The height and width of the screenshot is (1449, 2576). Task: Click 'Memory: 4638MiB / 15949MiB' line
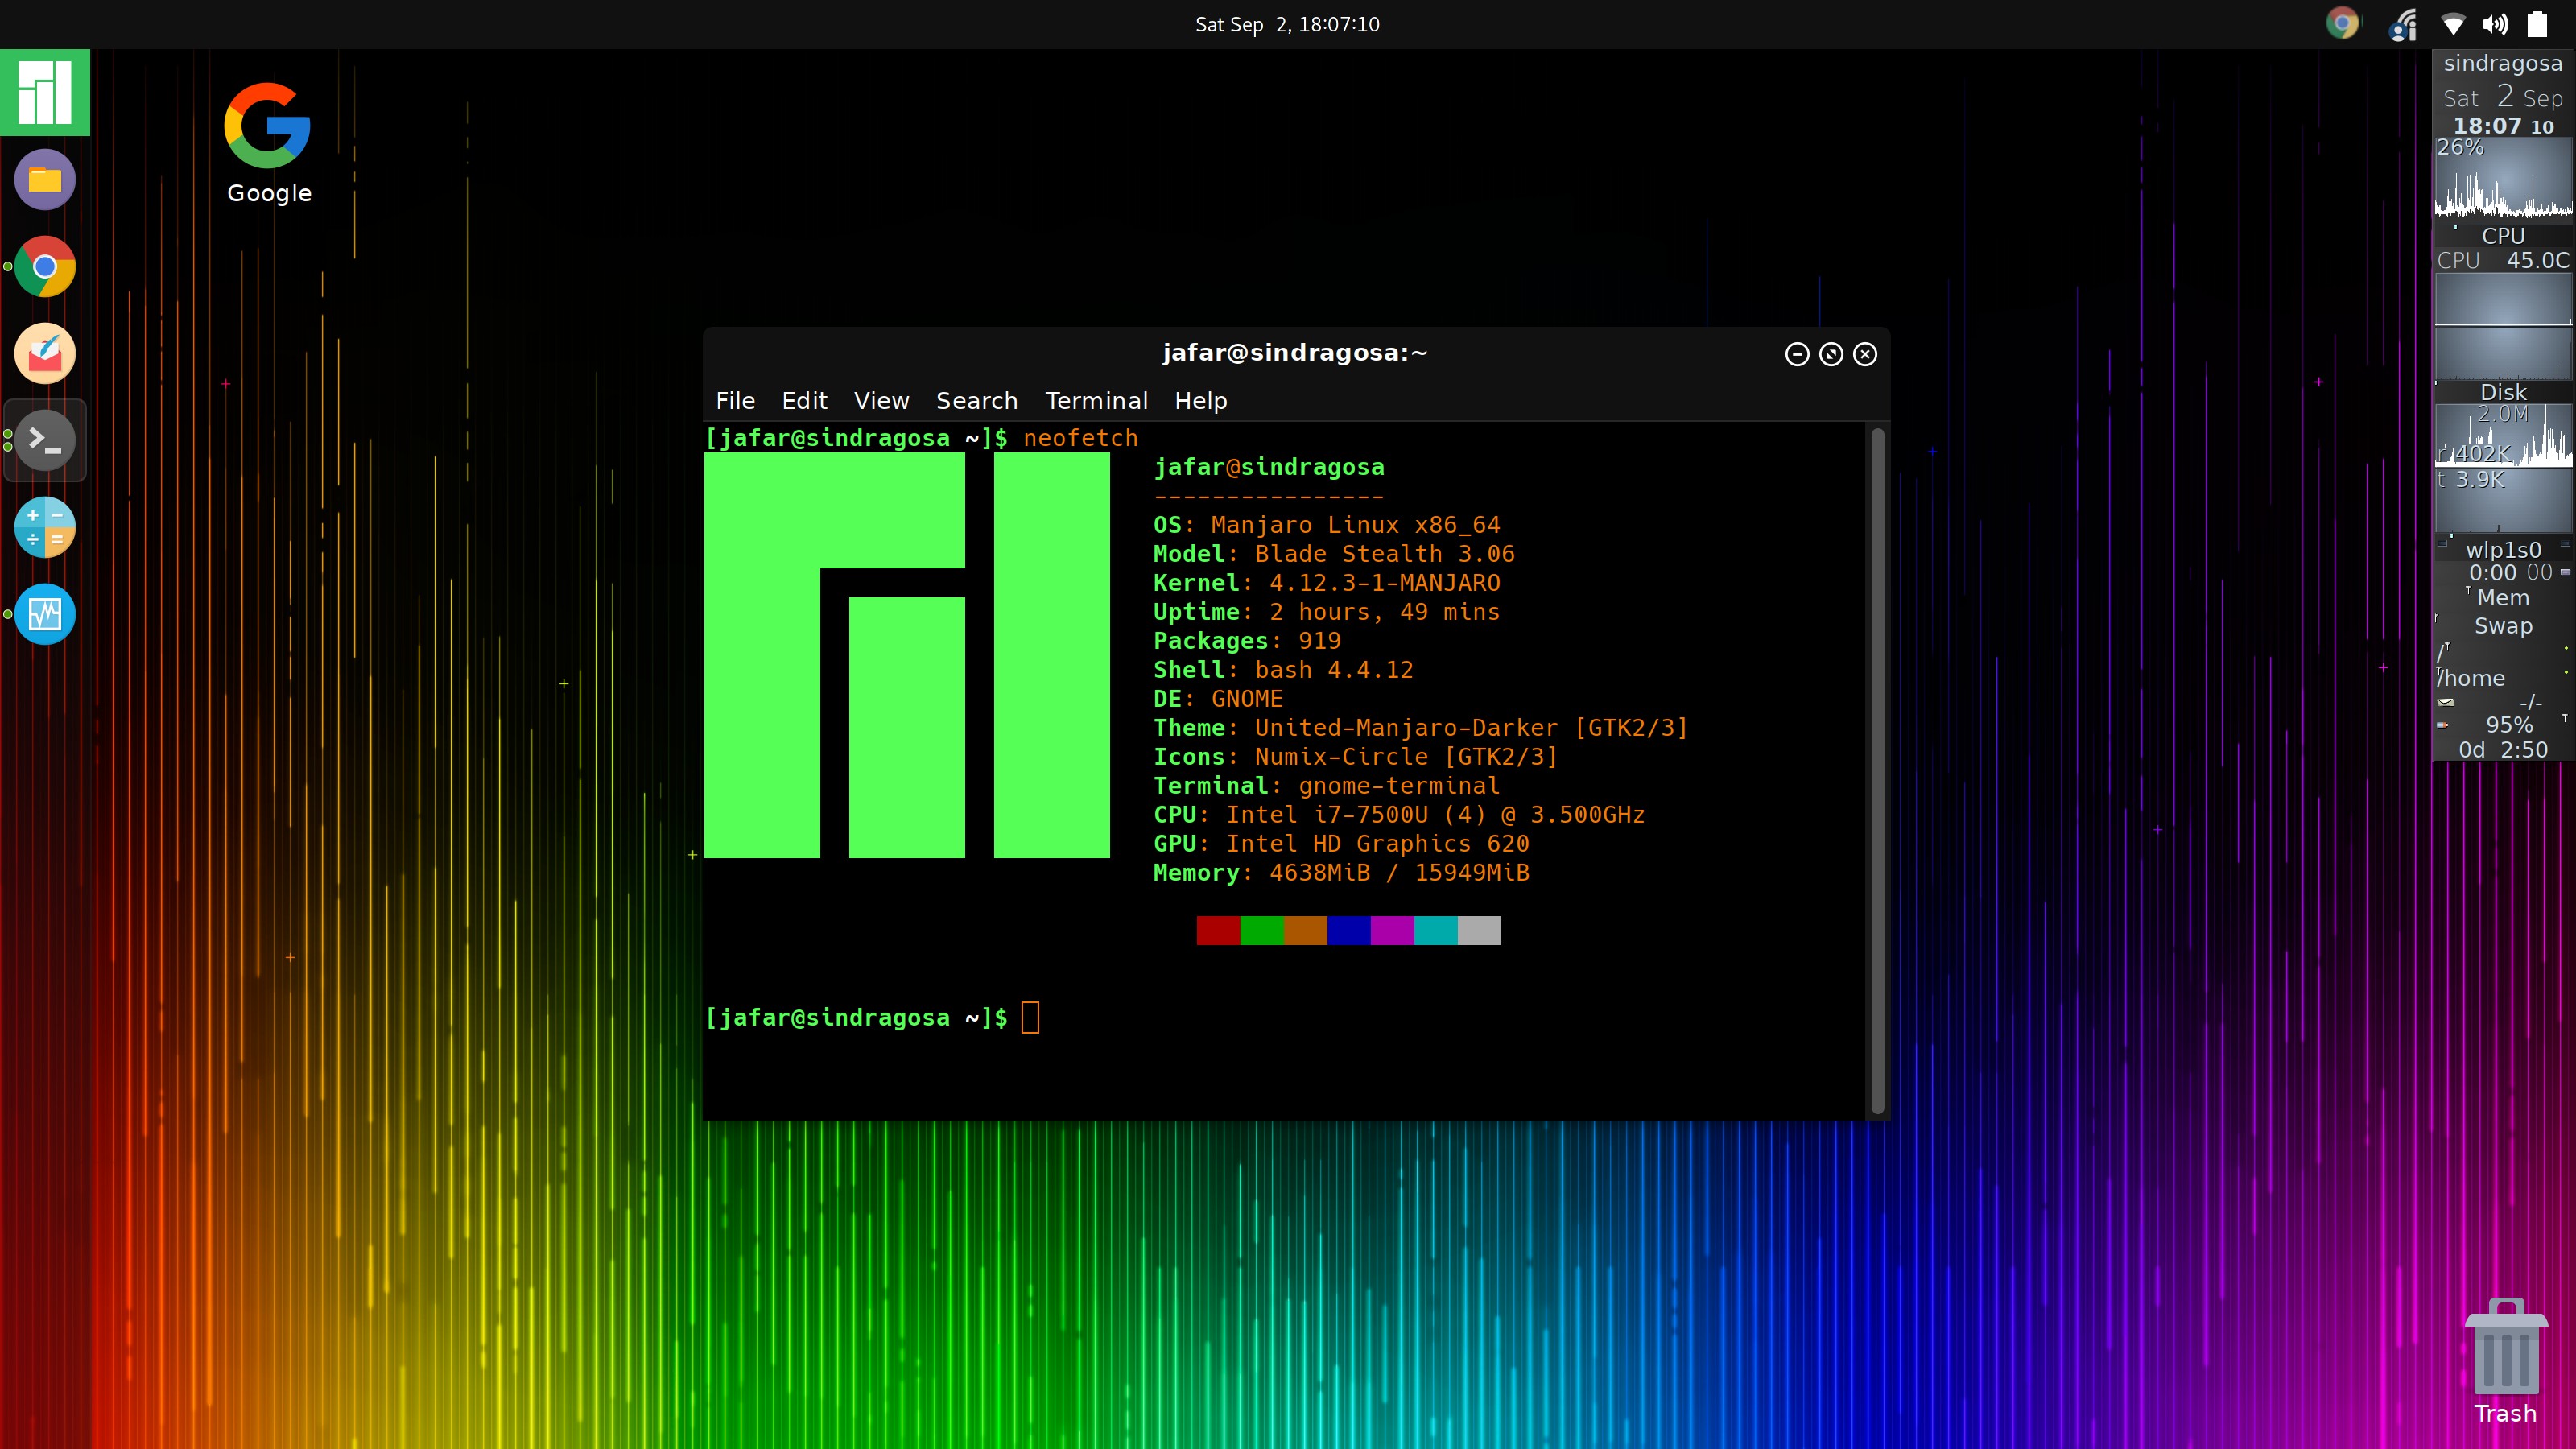[x=1341, y=873]
